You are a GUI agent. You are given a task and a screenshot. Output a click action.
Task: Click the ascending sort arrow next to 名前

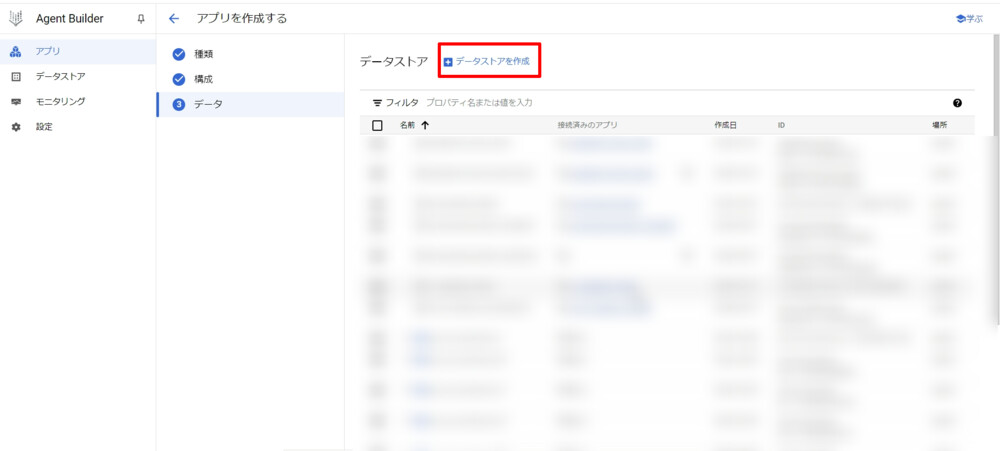[425, 126]
